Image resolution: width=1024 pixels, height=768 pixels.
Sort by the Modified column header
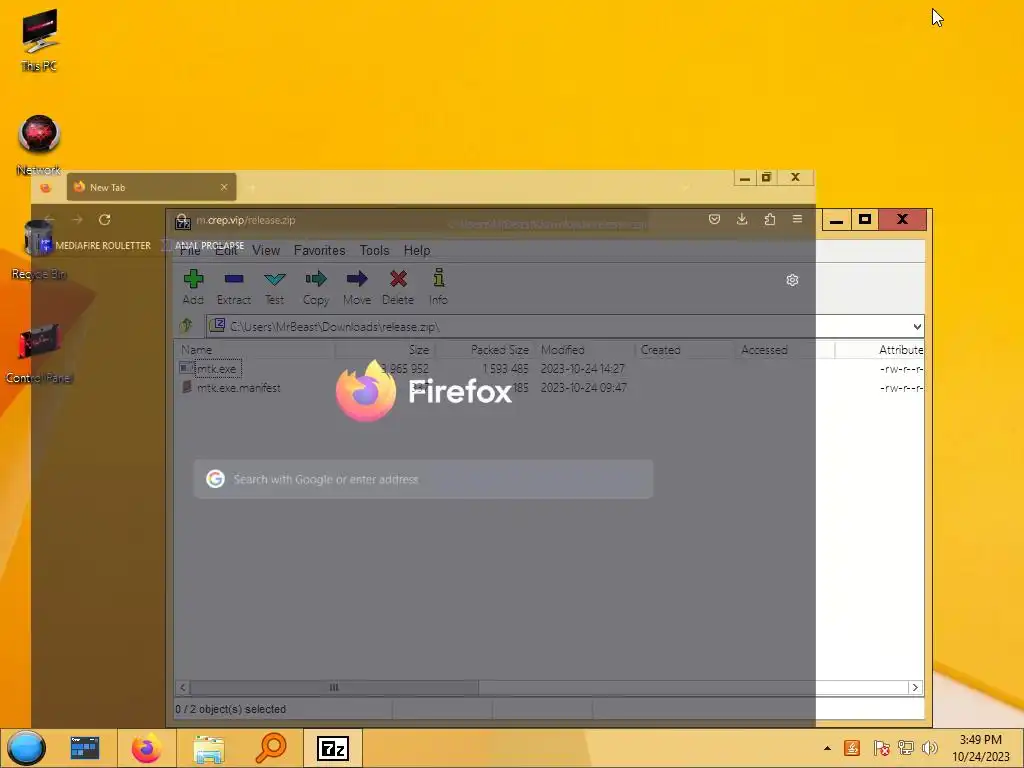[585, 350]
